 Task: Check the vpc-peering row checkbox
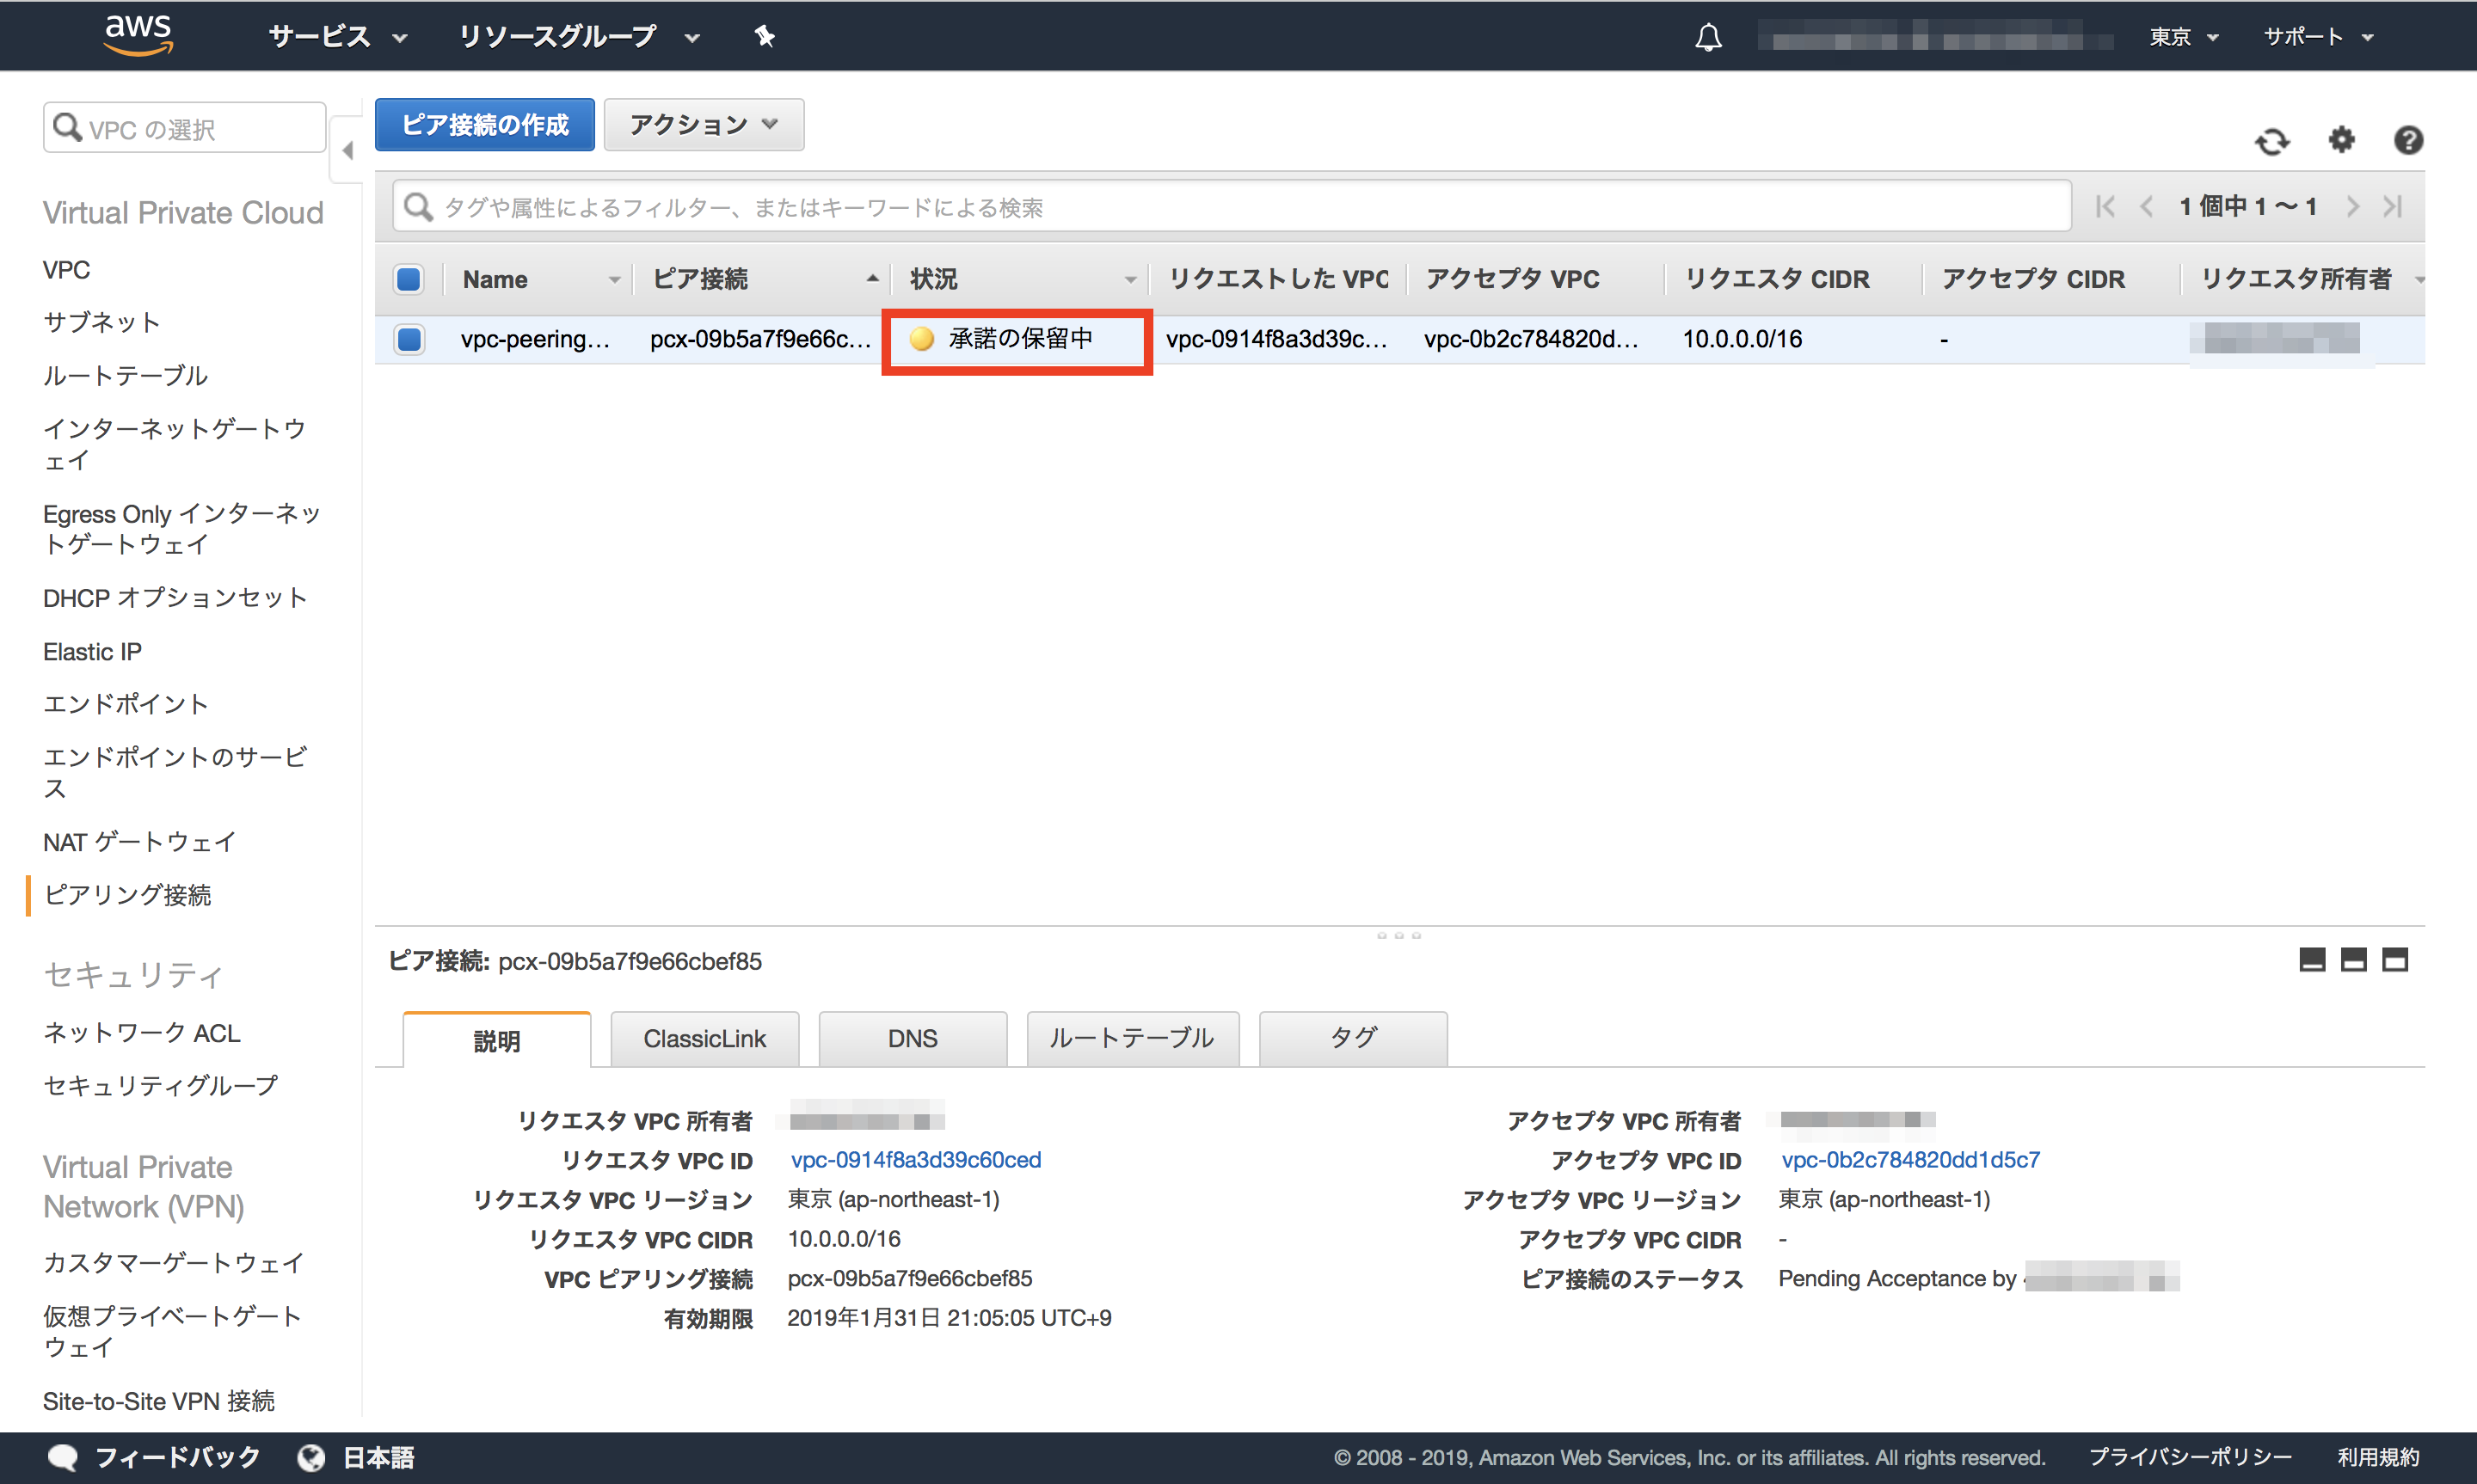[x=409, y=339]
